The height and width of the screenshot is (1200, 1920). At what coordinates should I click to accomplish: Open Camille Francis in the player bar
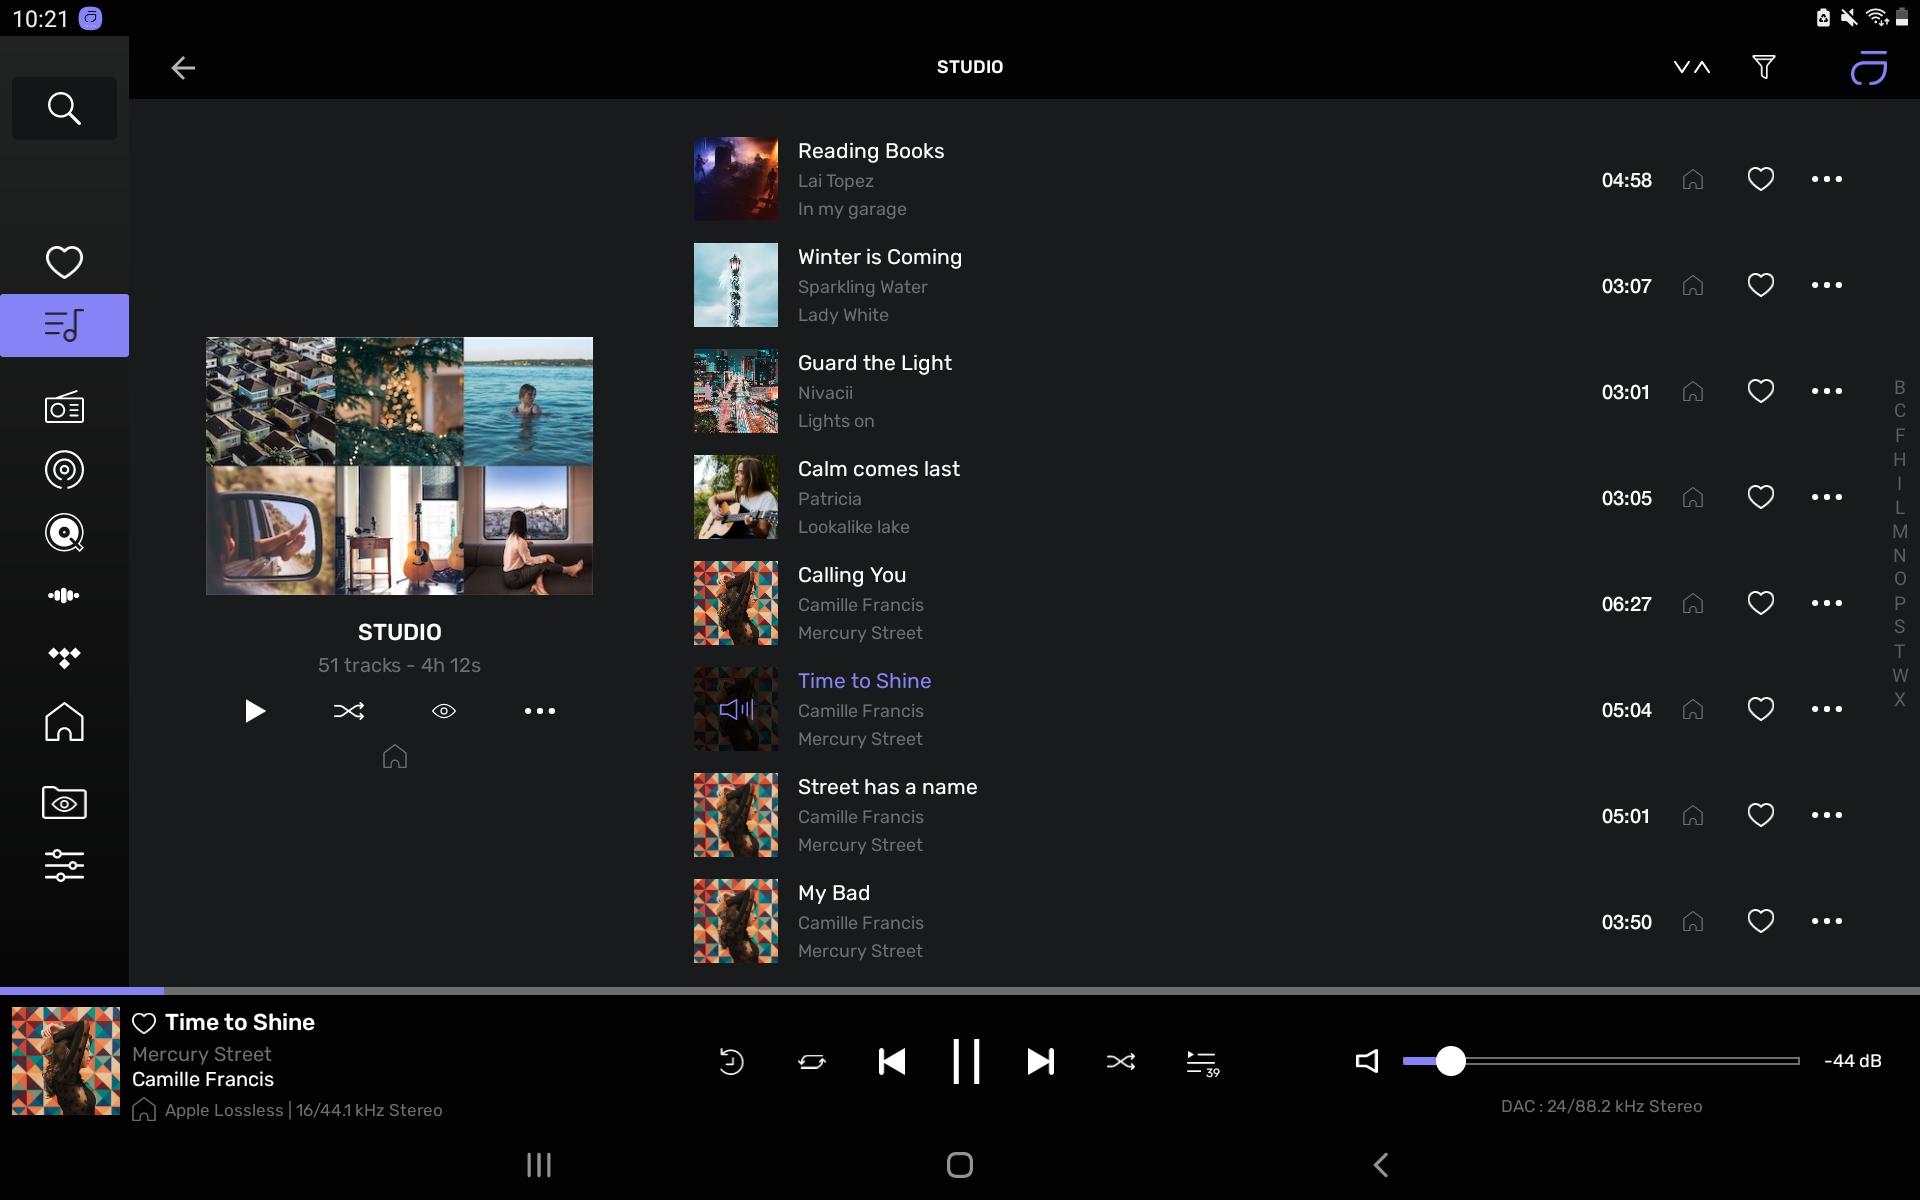point(203,1079)
